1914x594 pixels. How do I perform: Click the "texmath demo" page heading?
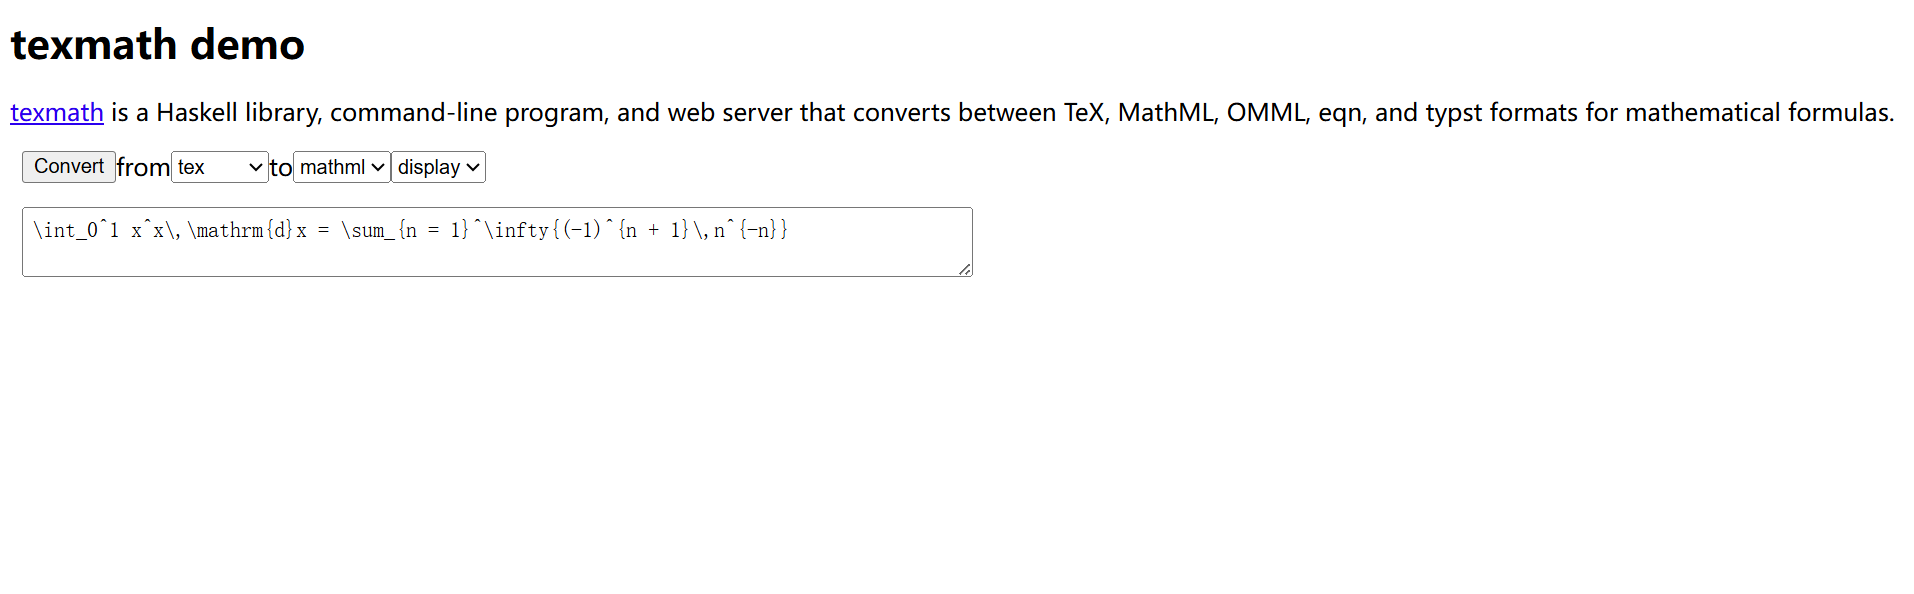click(156, 44)
